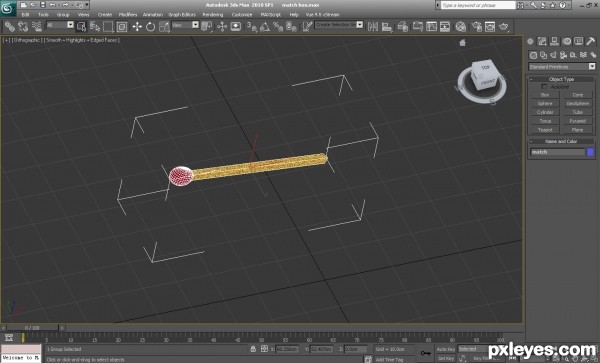Click the Tube primitive button
Screen dimensions: 600x363
(577, 112)
